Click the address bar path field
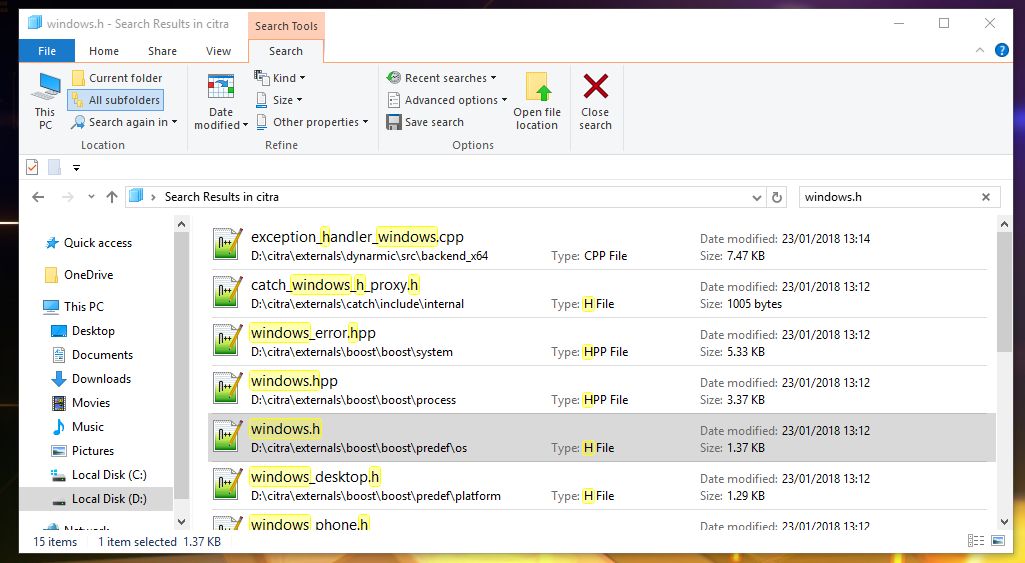 (445, 197)
